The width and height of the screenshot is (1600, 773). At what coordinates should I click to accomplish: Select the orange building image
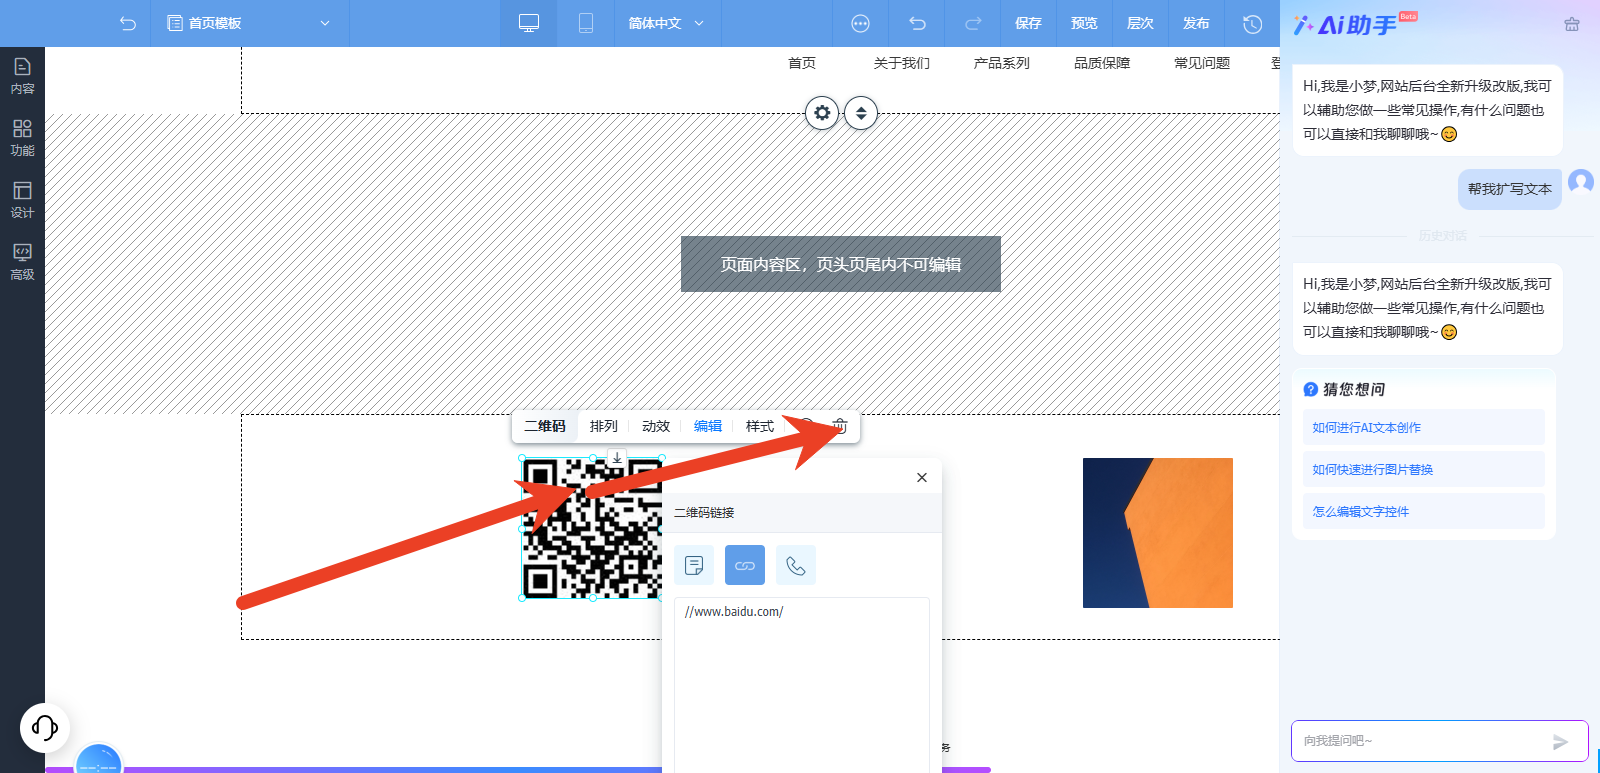[x=1158, y=533]
